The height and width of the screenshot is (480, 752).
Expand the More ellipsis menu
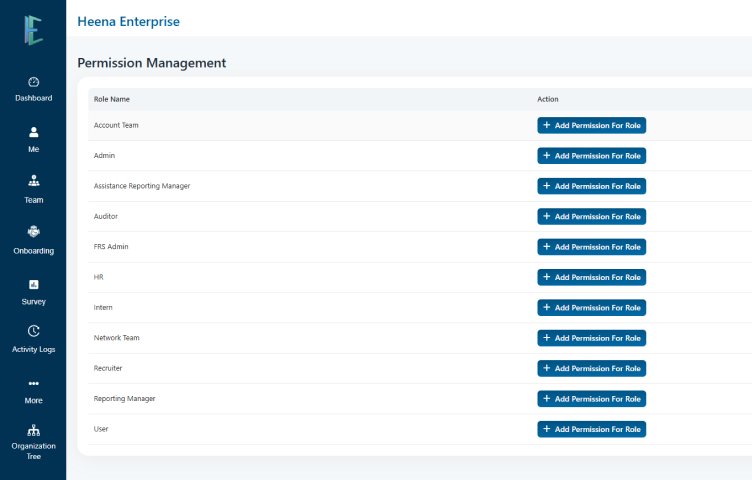tap(33, 383)
